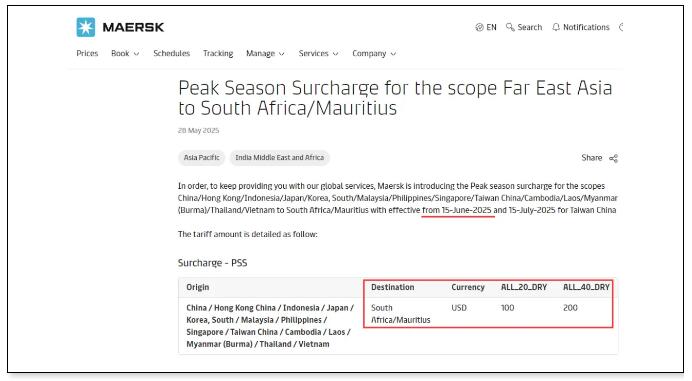This screenshot has height=381, width=692.
Task: Click the share network icon
Action: tap(613, 158)
